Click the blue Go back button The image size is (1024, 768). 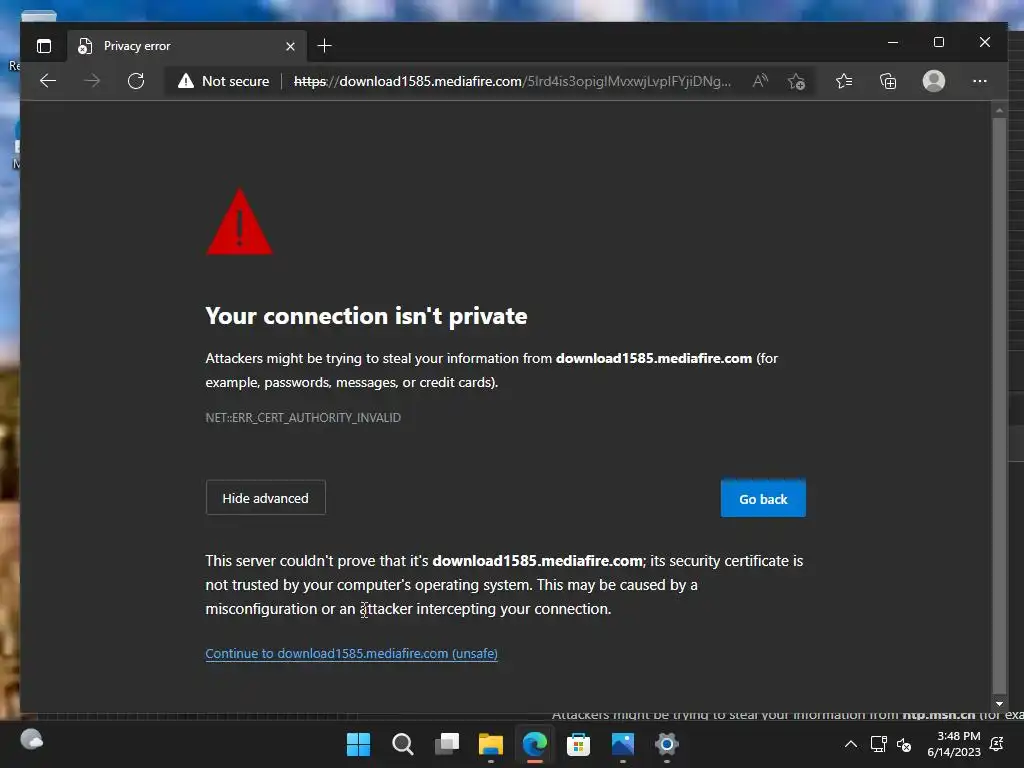763,499
